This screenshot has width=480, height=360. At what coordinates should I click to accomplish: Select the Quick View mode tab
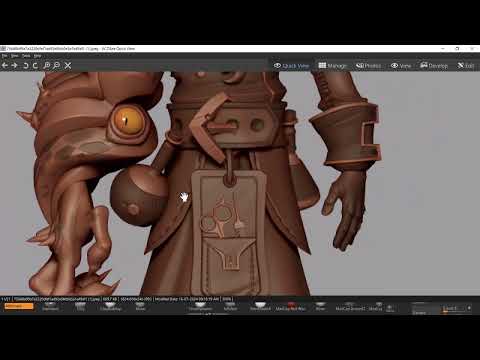click(x=291, y=66)
